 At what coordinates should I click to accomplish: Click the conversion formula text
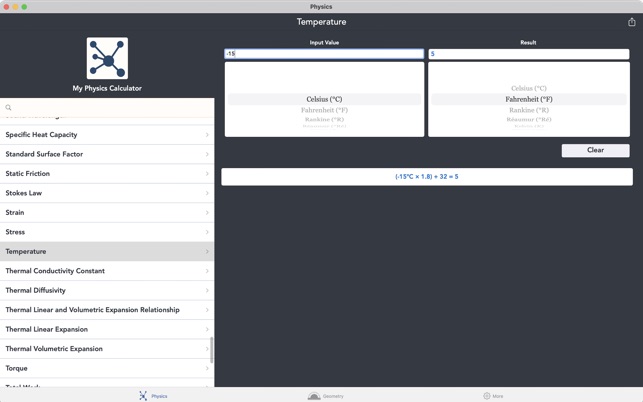[426, 177]
